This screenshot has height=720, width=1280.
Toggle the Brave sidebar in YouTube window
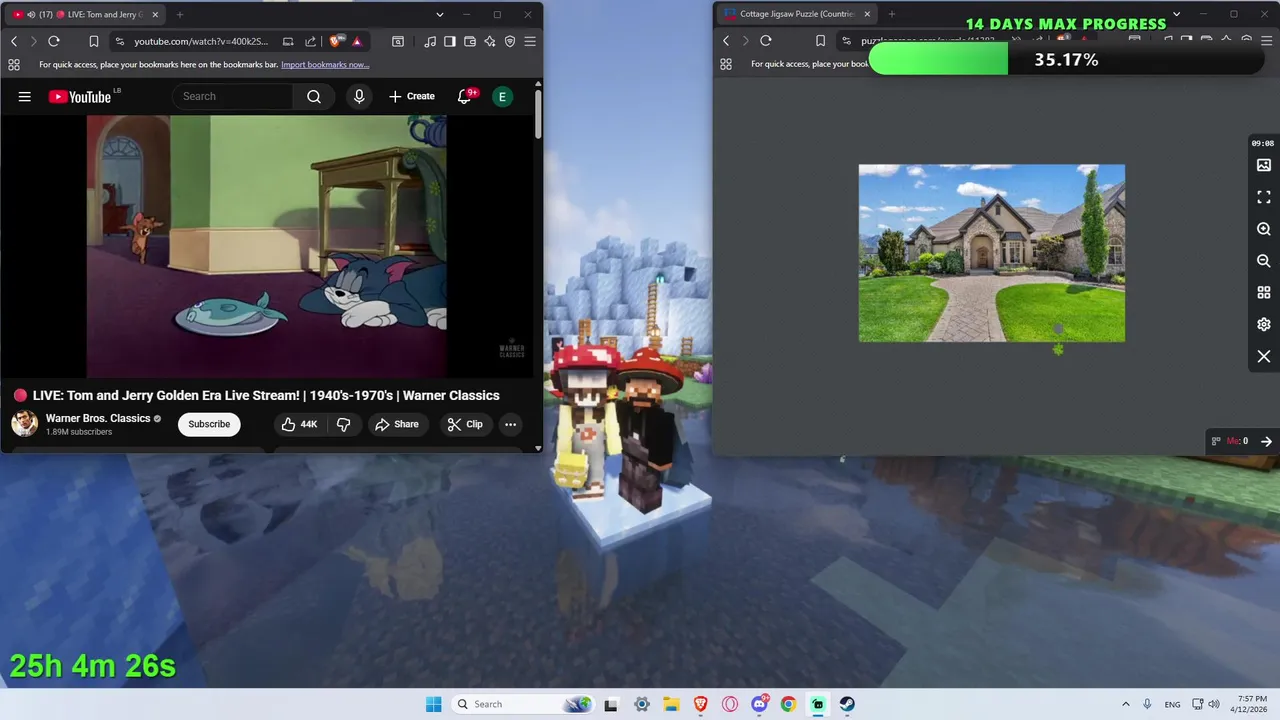pyautogui.click(x=450, y=41)
